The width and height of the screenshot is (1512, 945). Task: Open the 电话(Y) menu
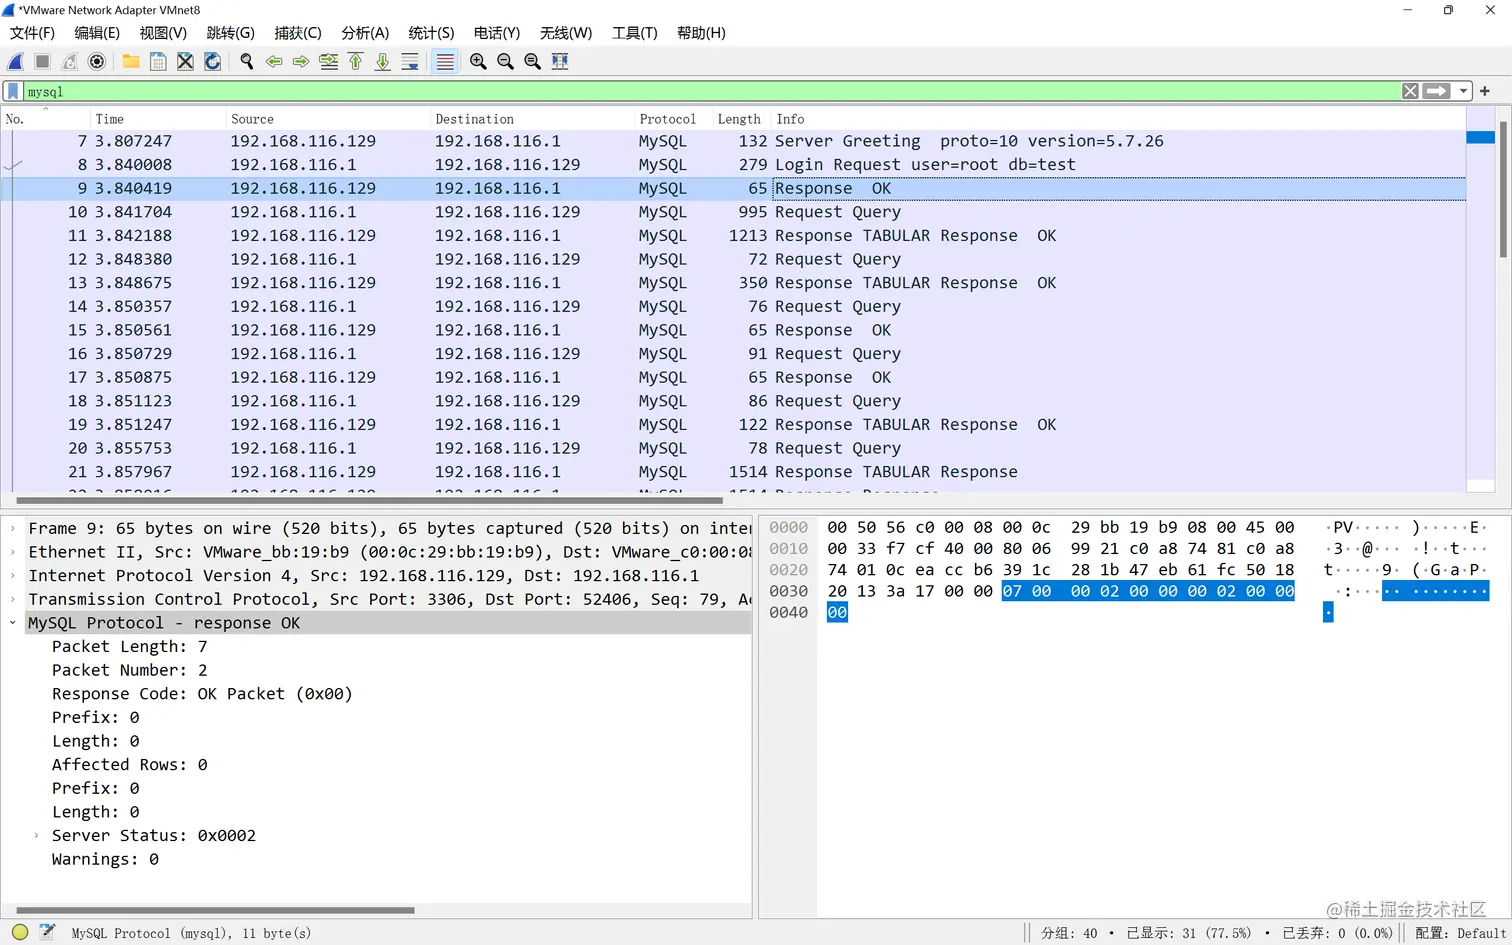(497, 33)
